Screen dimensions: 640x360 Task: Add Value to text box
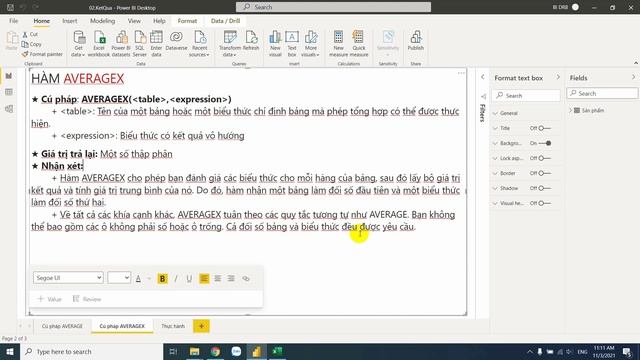[49, 299]
